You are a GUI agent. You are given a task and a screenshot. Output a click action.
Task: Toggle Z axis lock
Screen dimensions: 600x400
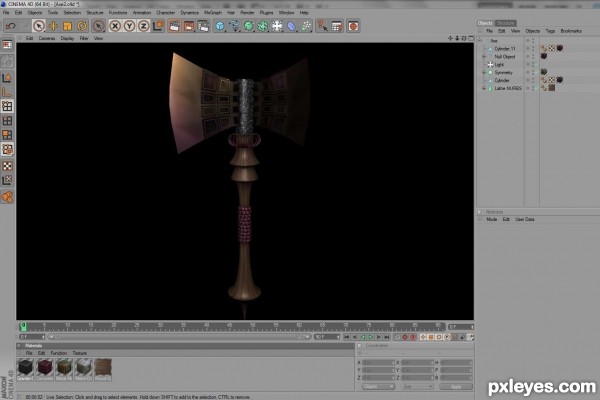(143, 26)
